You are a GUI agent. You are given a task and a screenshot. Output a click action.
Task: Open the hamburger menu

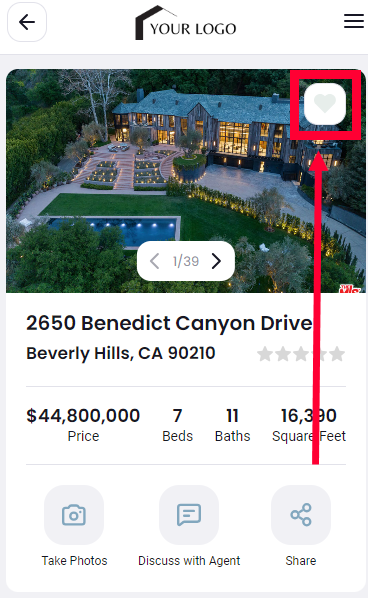point(354,21)
